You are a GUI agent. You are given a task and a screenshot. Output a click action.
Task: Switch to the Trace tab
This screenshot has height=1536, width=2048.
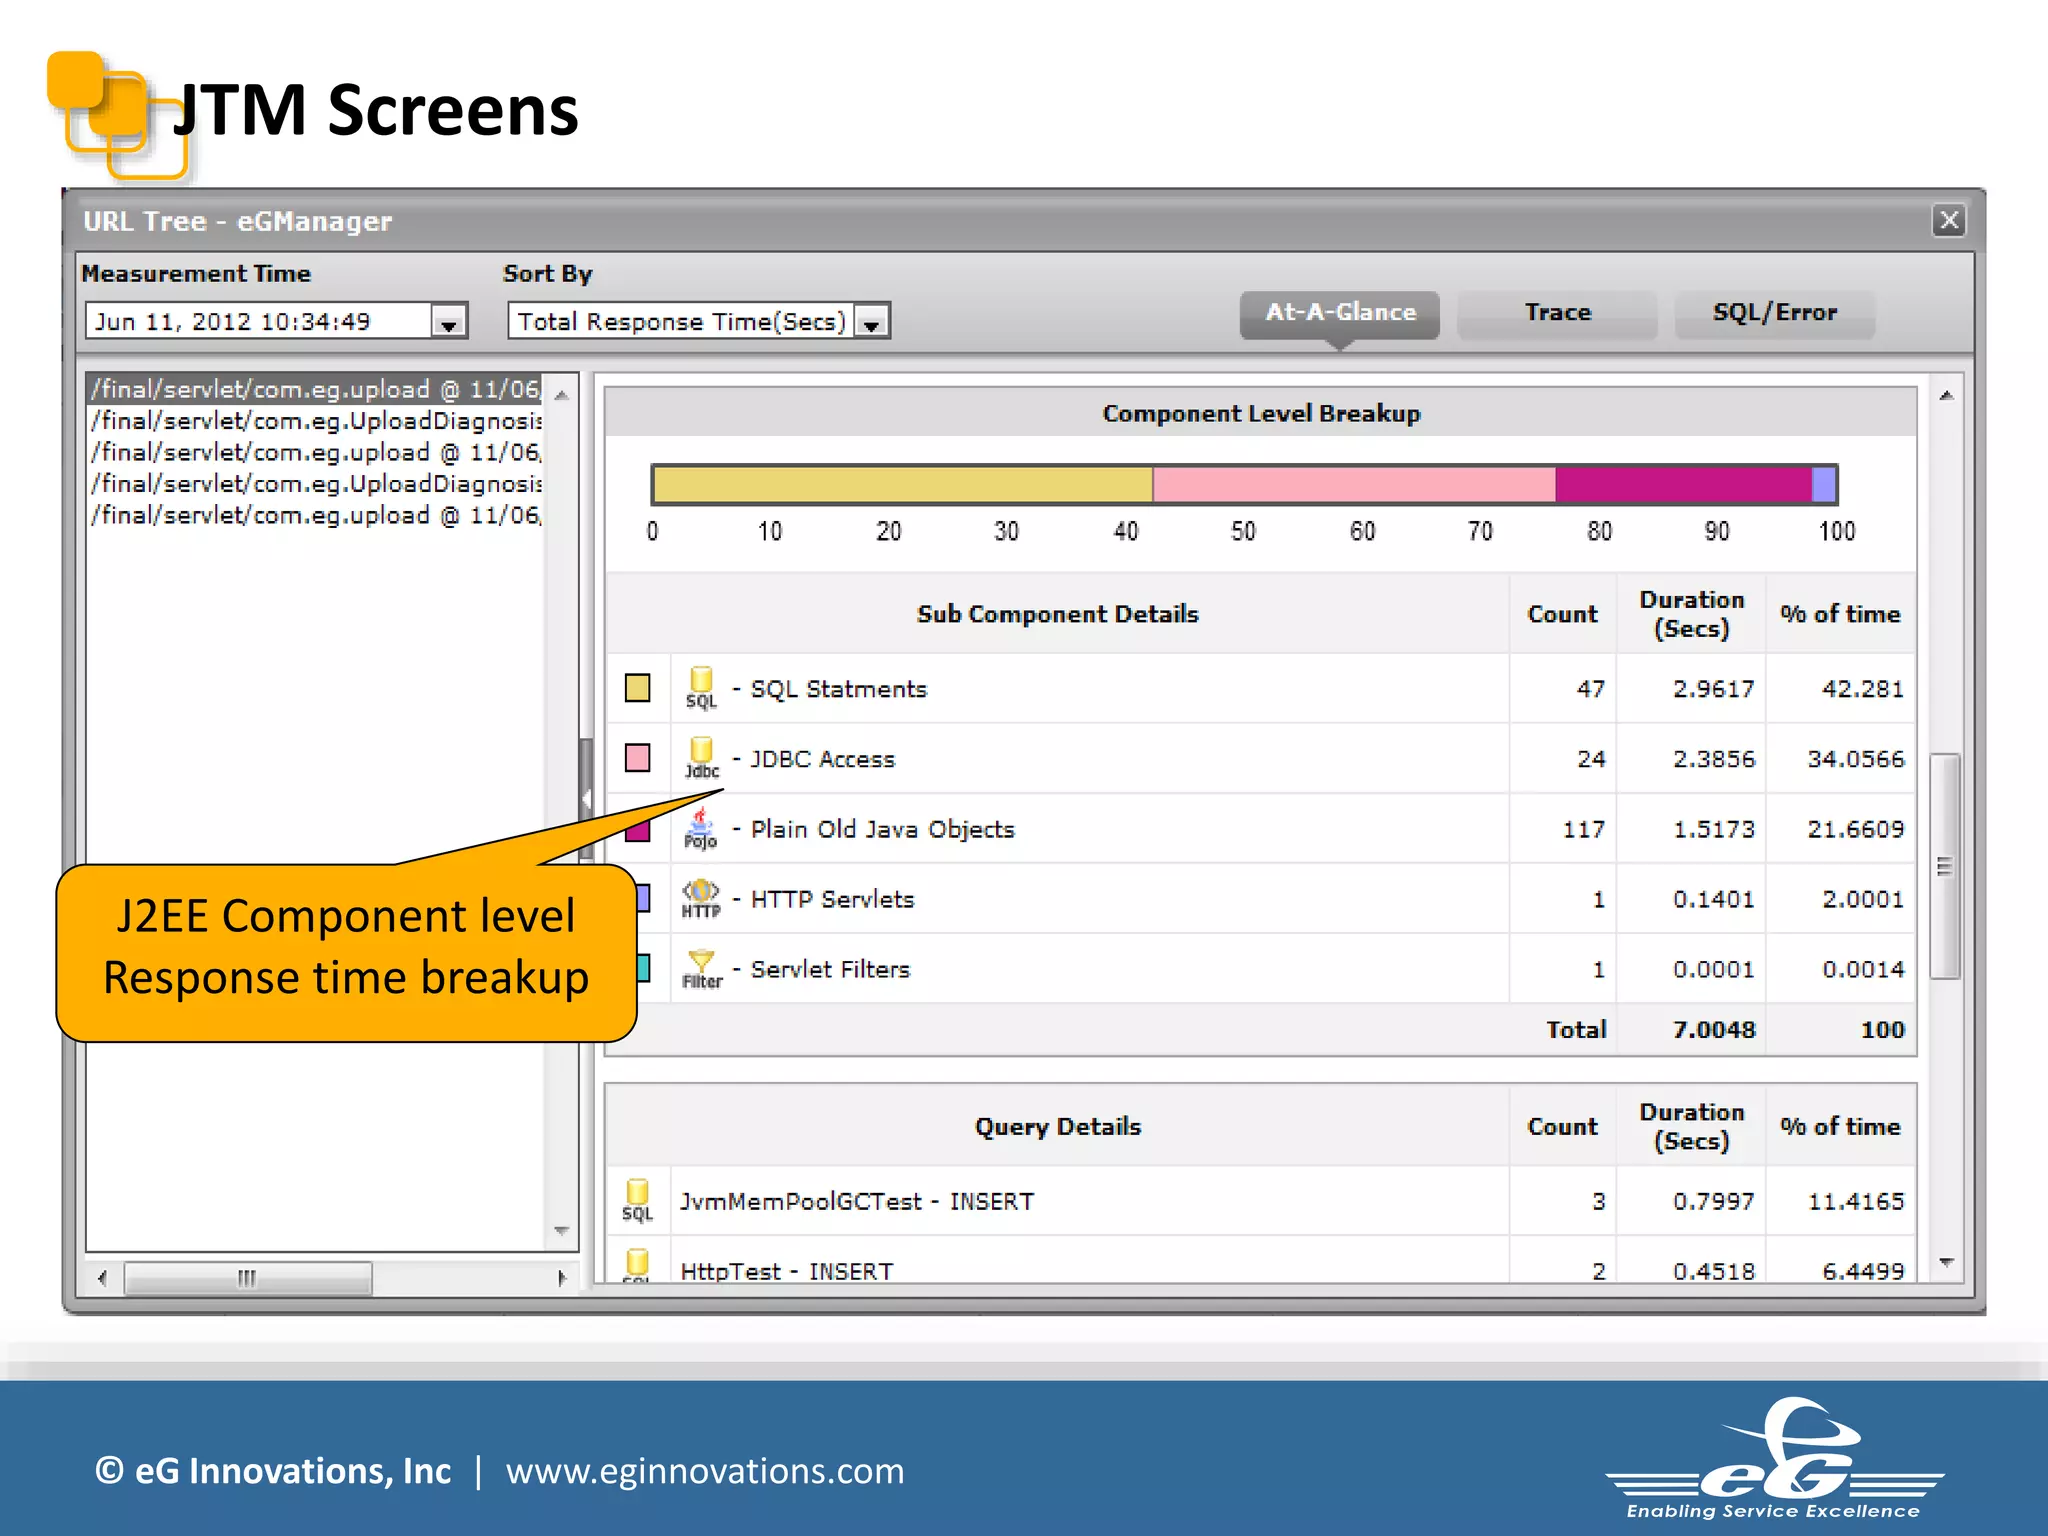pos(1557,313)
